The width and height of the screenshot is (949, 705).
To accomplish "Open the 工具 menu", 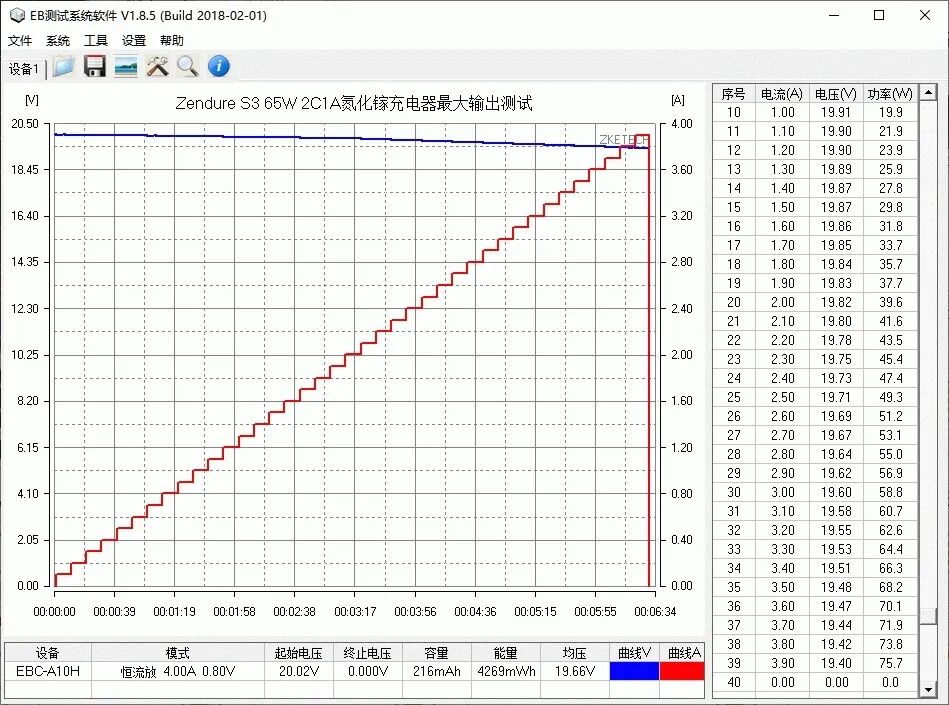I will click(x=96, y=41).
